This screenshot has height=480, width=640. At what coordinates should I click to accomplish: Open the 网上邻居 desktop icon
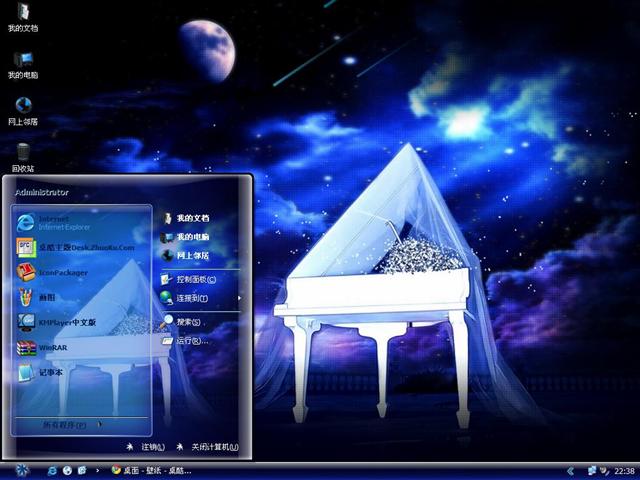coord(23,111)
